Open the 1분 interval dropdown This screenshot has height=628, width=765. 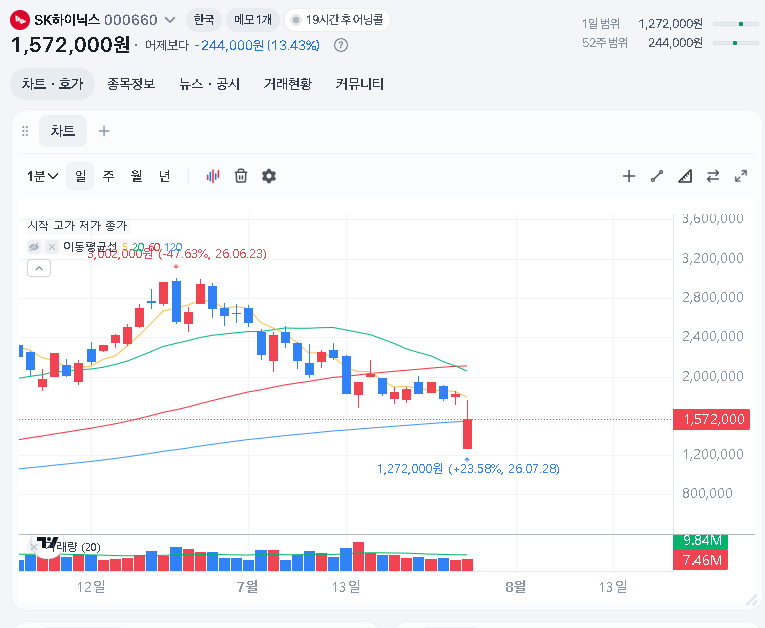click(x=42, y=176)
